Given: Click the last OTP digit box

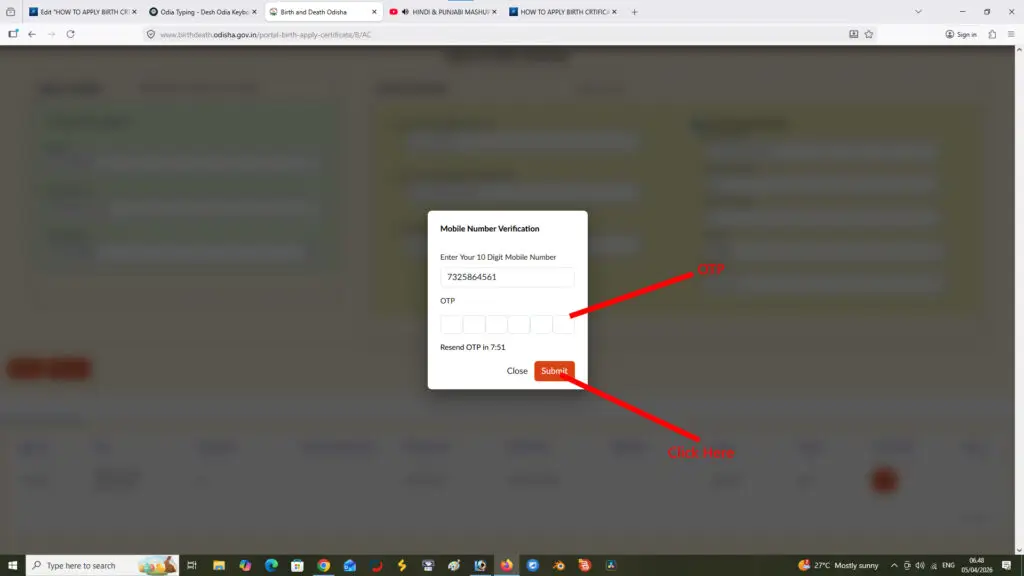Looking at the screenshot, I should 564,324.
